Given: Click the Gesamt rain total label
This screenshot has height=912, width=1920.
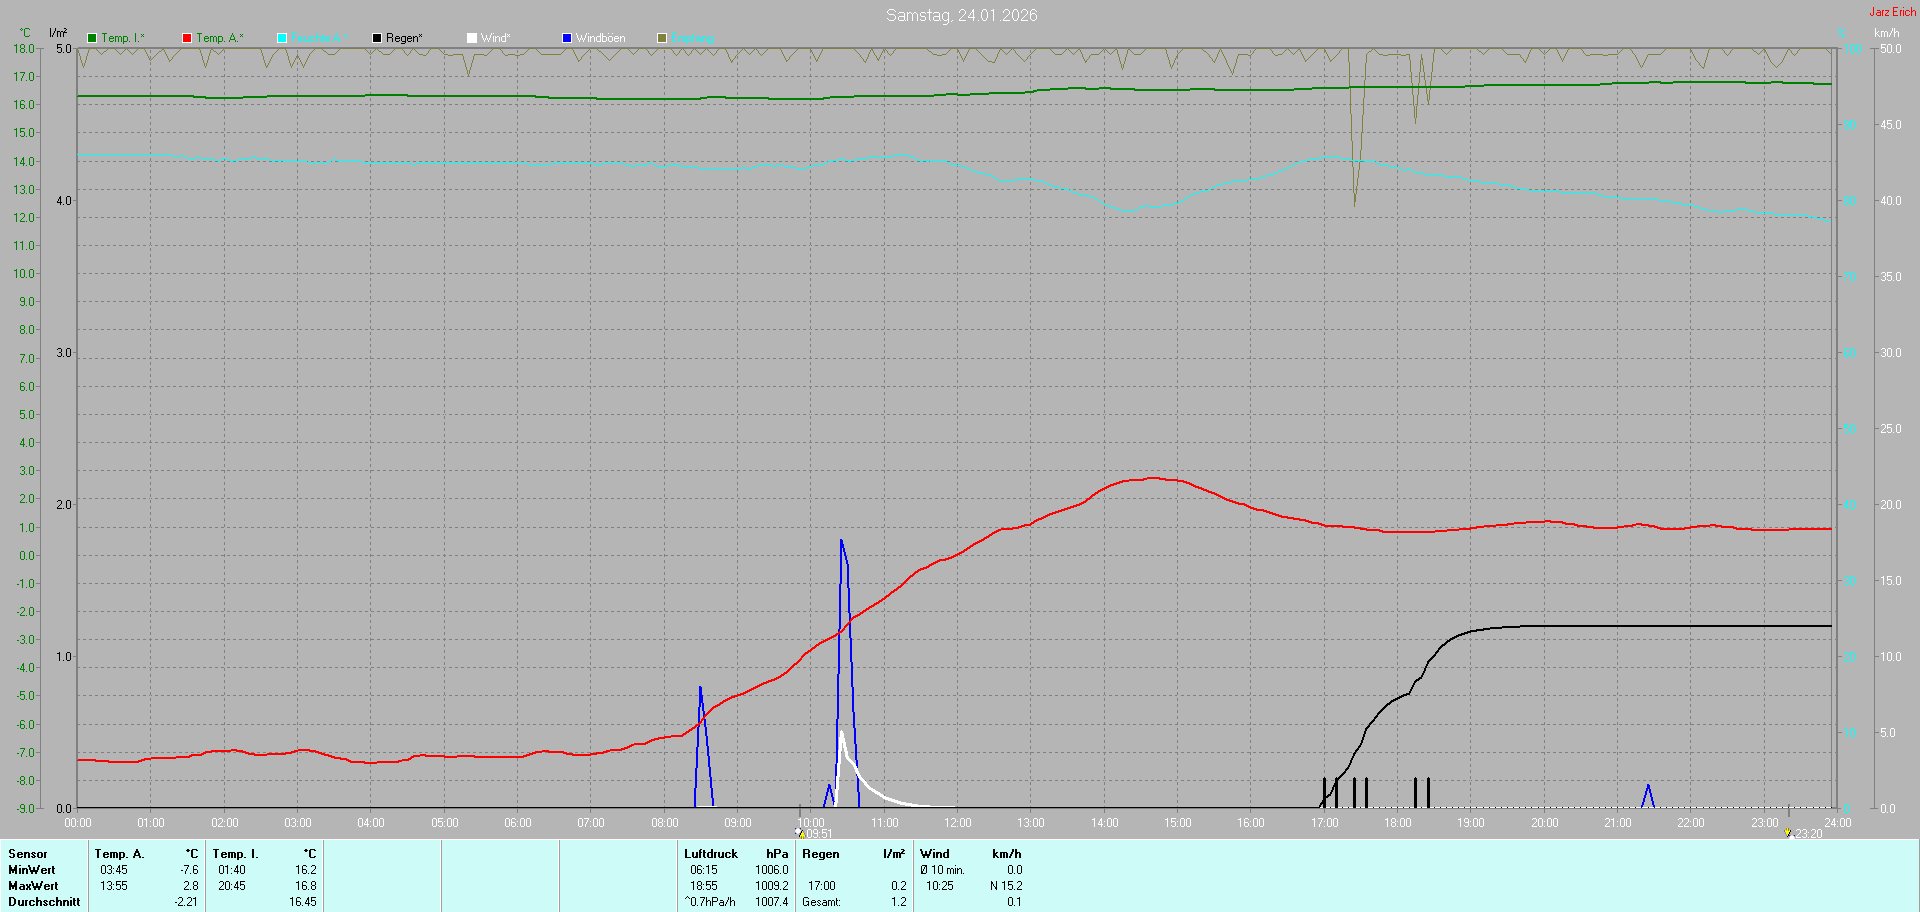Looking at the screenshot, I should click(x=821, y=902).
